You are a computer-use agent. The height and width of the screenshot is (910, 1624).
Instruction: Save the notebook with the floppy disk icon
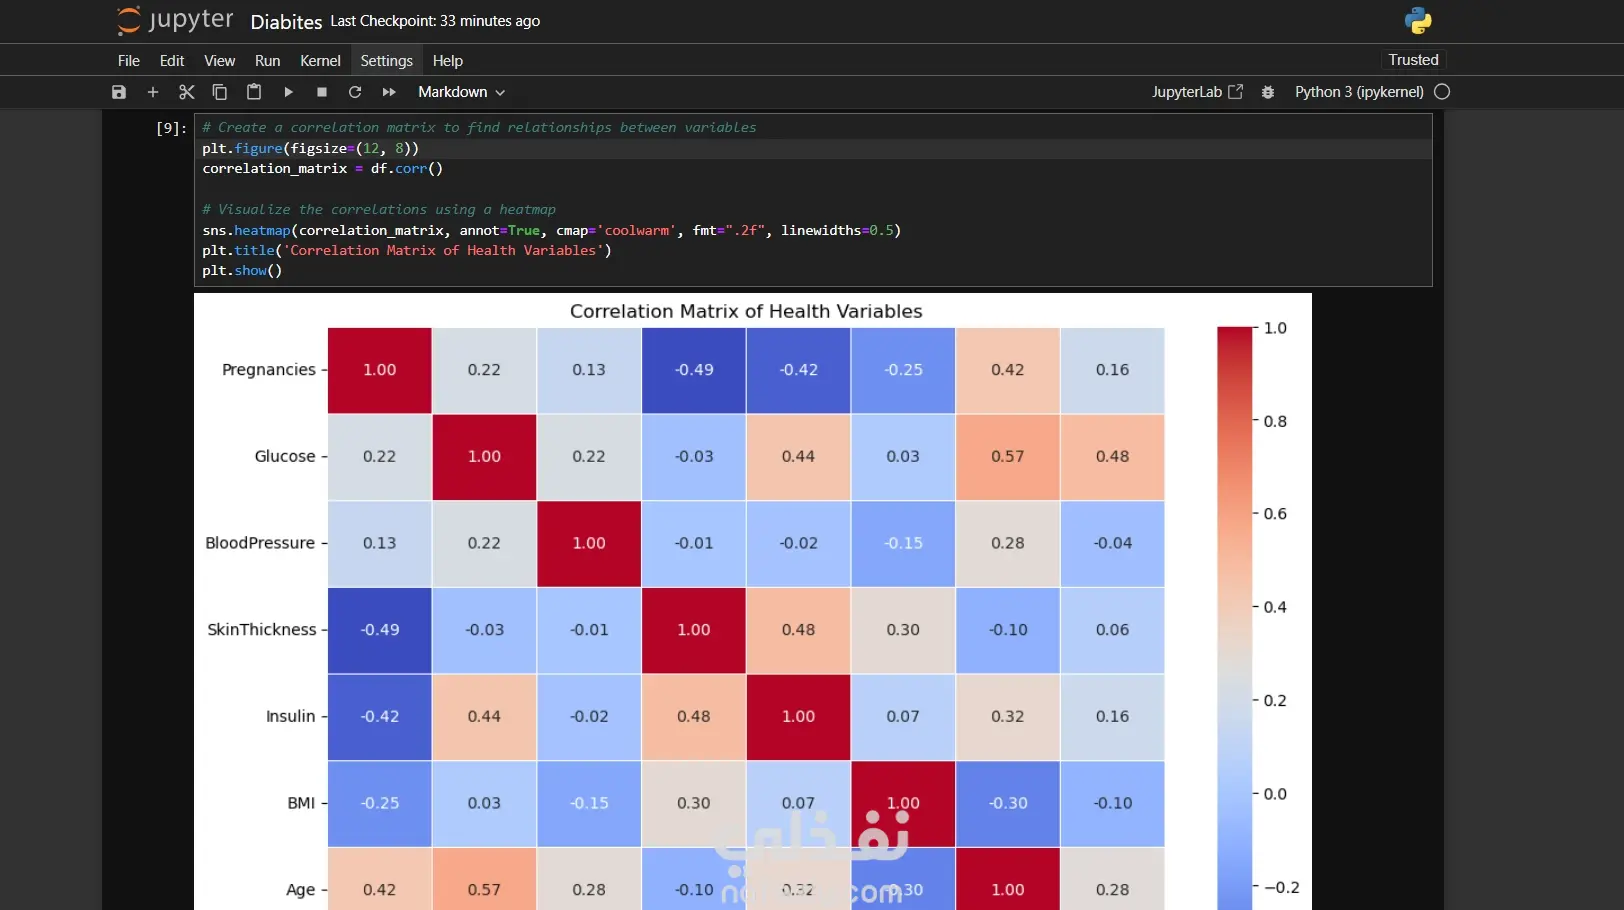pos(119,92)
